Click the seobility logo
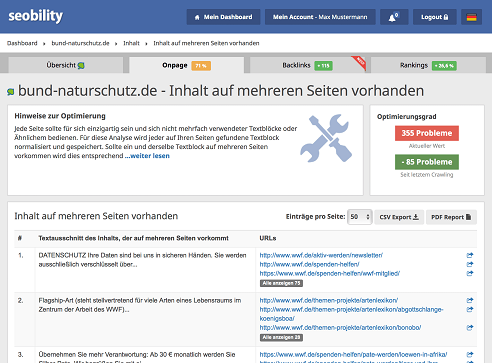492x363 pixels. pos(36,16)
